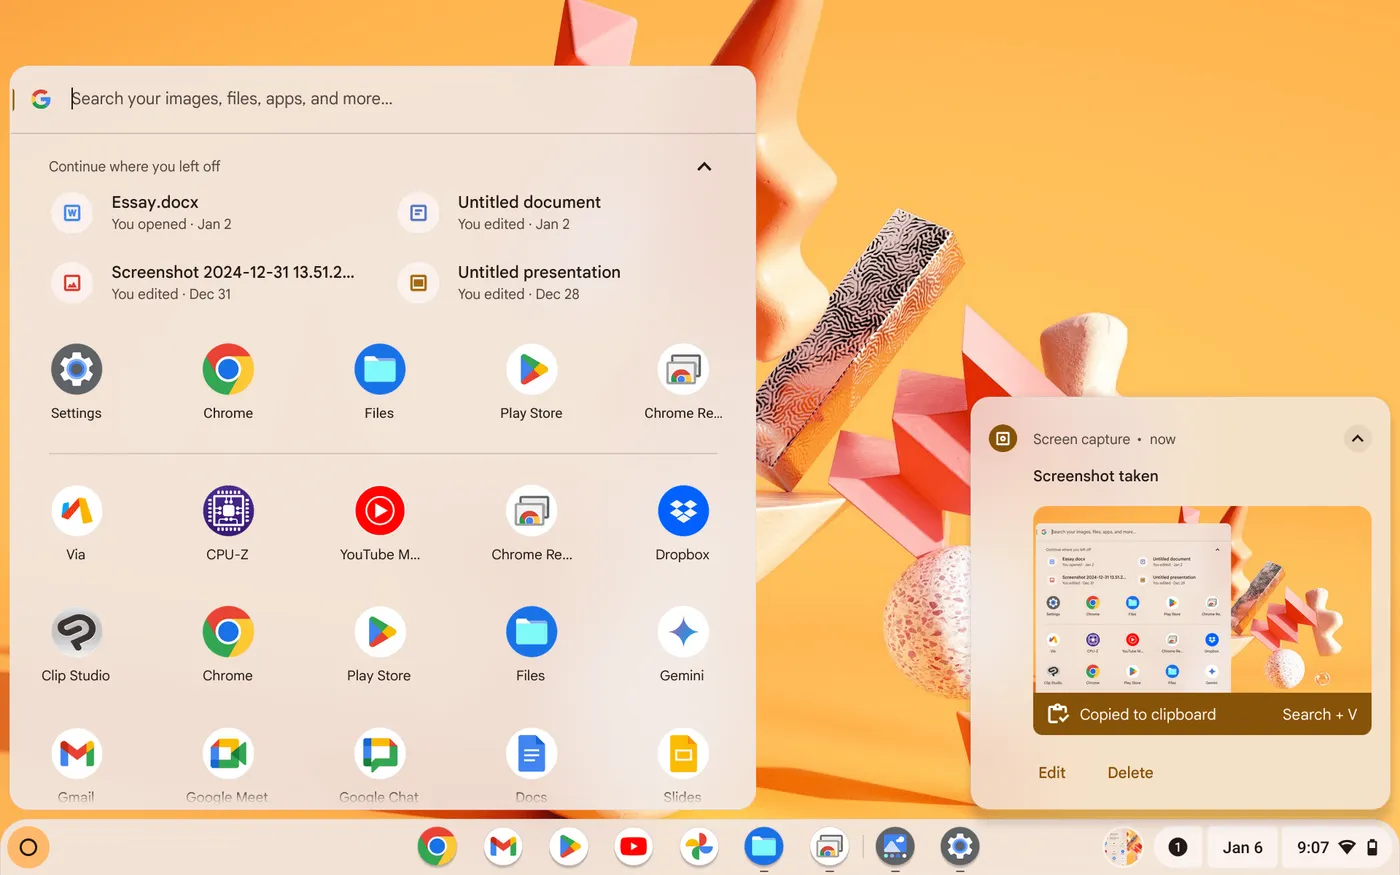The width and height of the screenshot is (1400, 875).
Task: Launch the Via app
Action: point(77,511)
